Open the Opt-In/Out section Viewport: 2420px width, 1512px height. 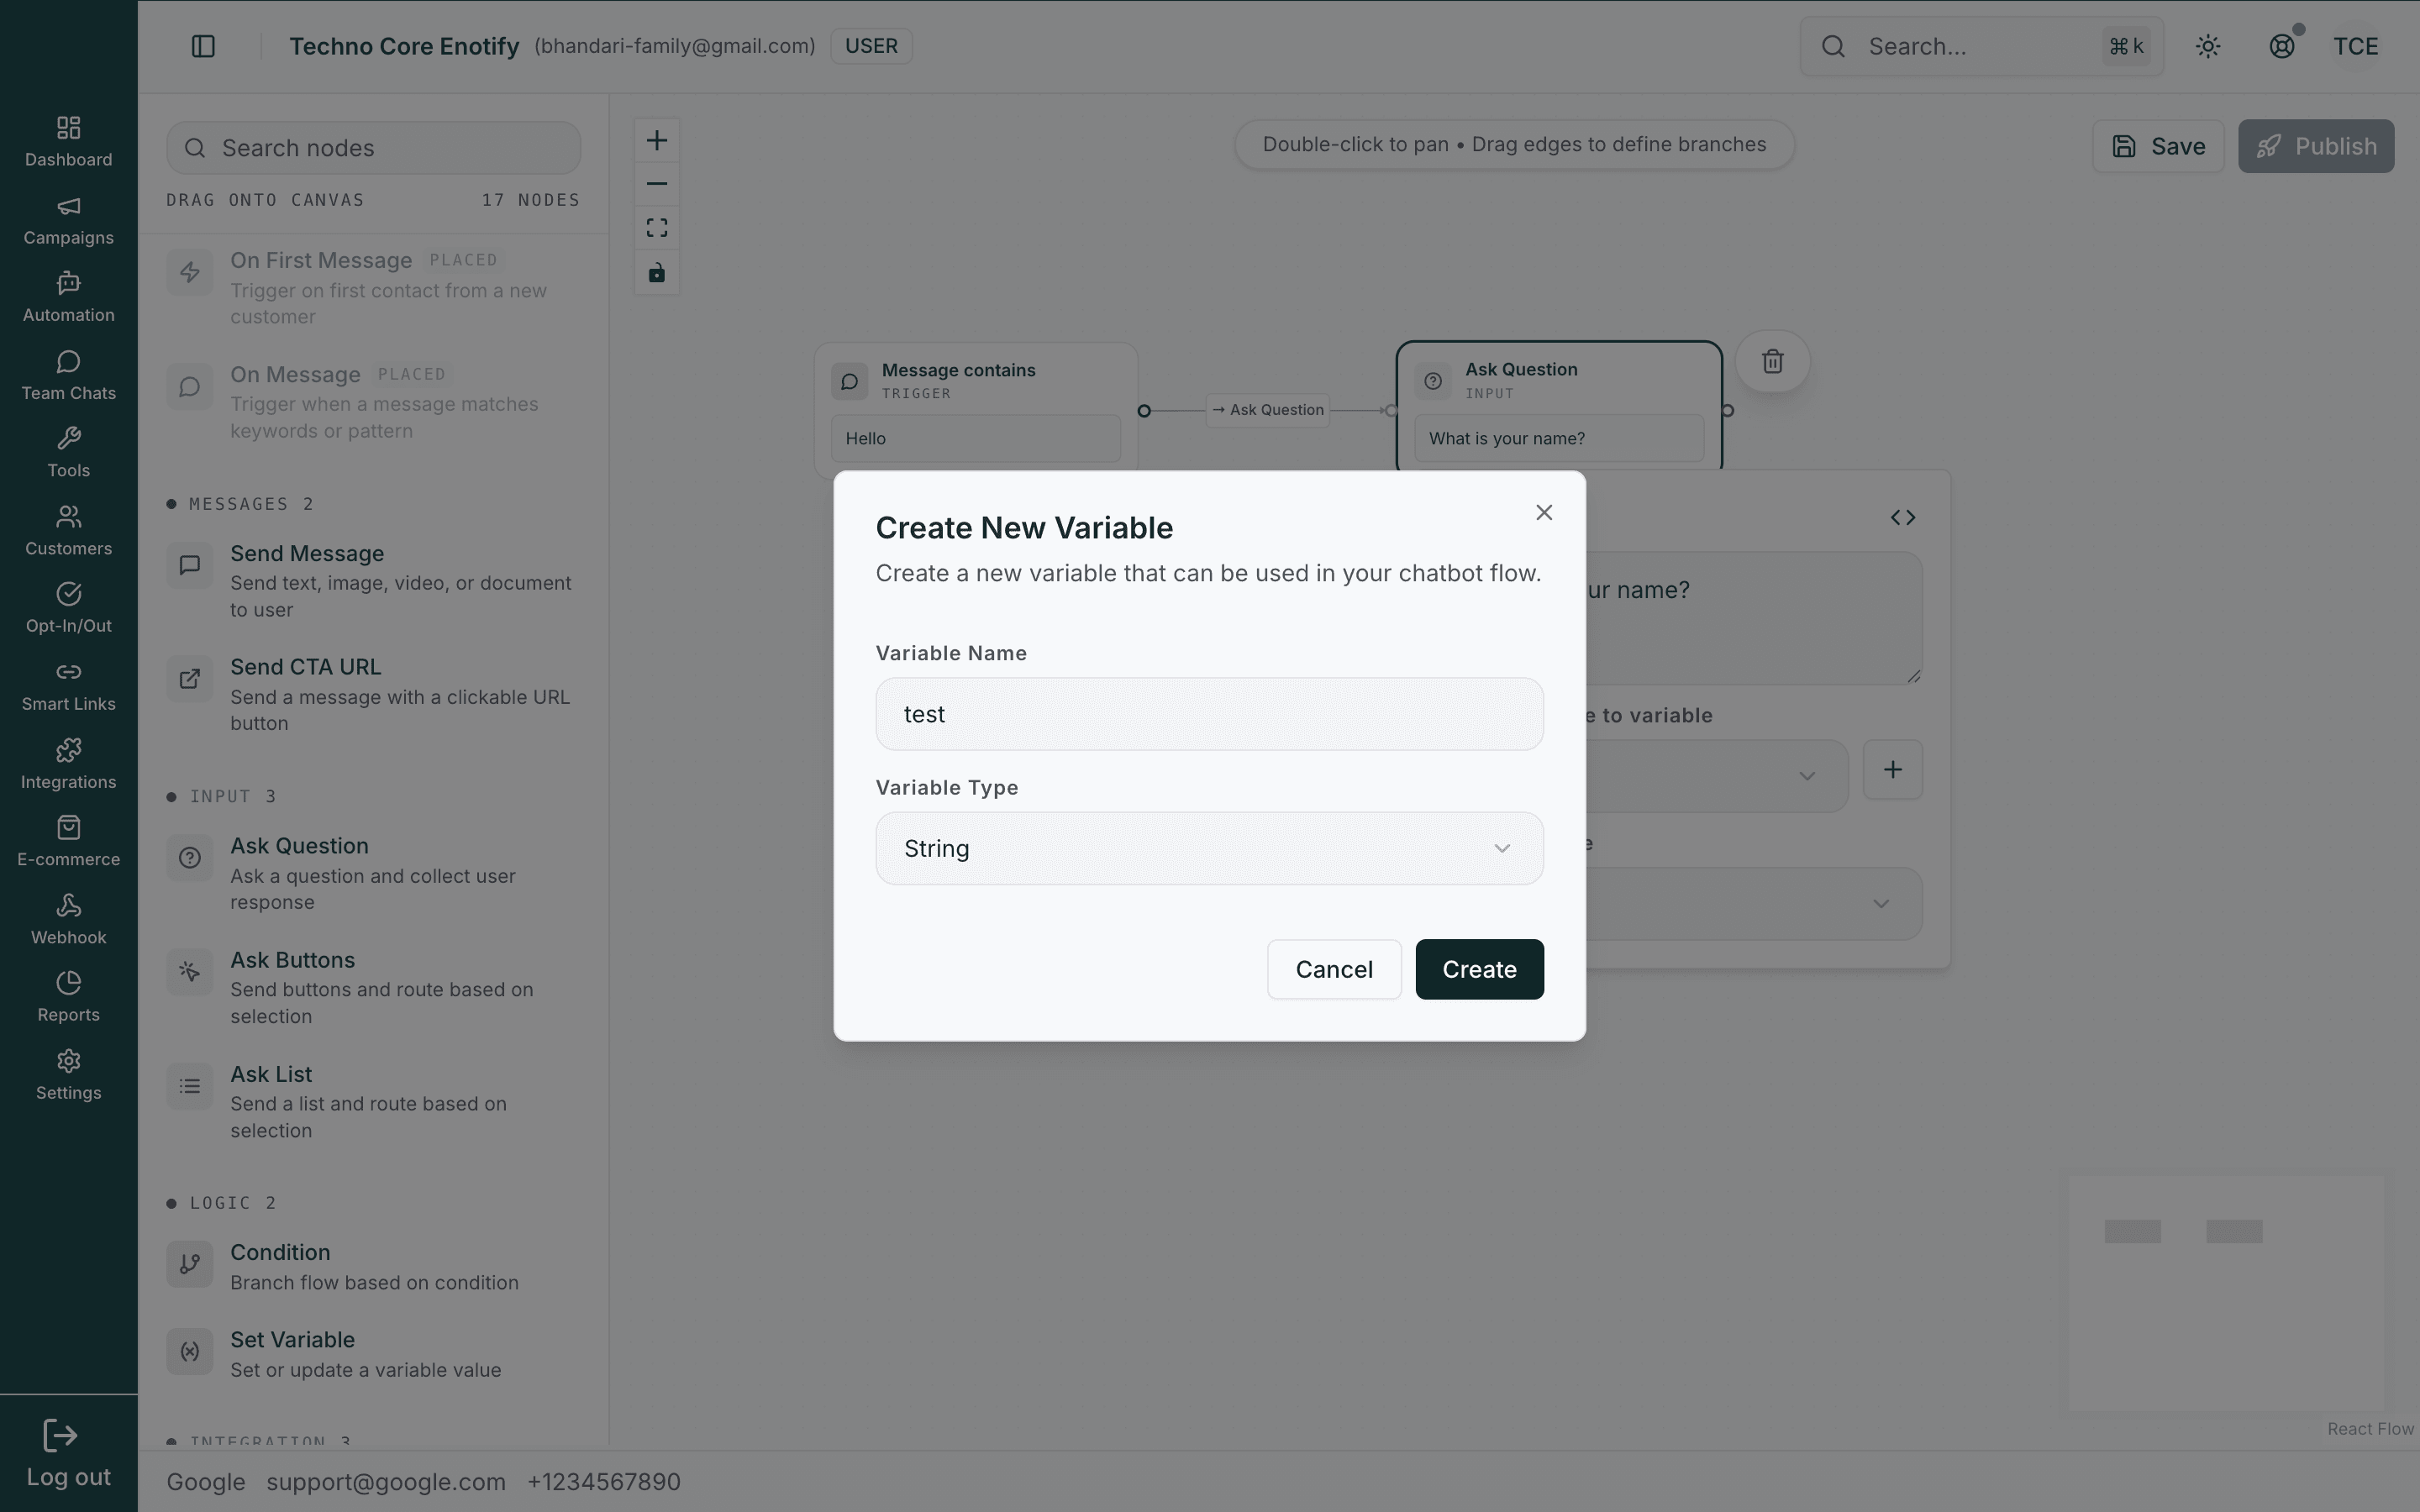point(68,608)
